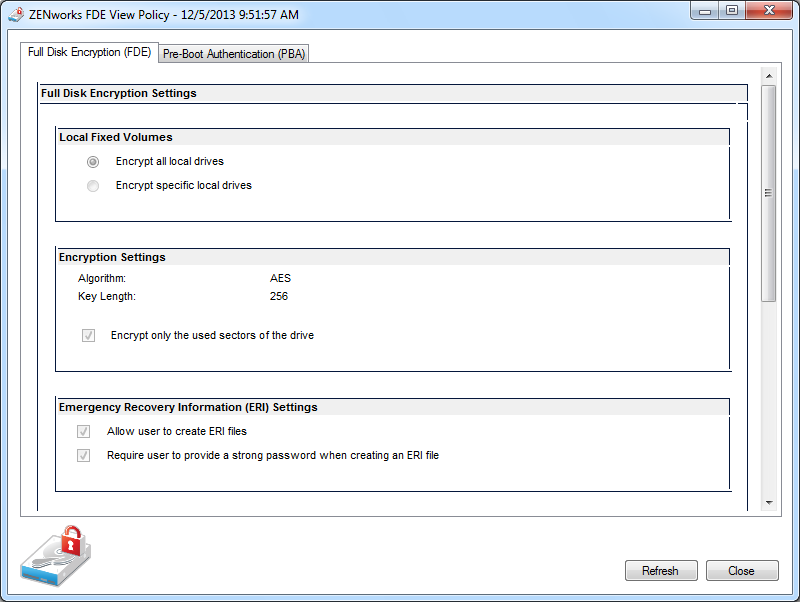This screenshot has width=801, height=603.
Task: Toggle Allow user to create ERI files
Action: 84,432
